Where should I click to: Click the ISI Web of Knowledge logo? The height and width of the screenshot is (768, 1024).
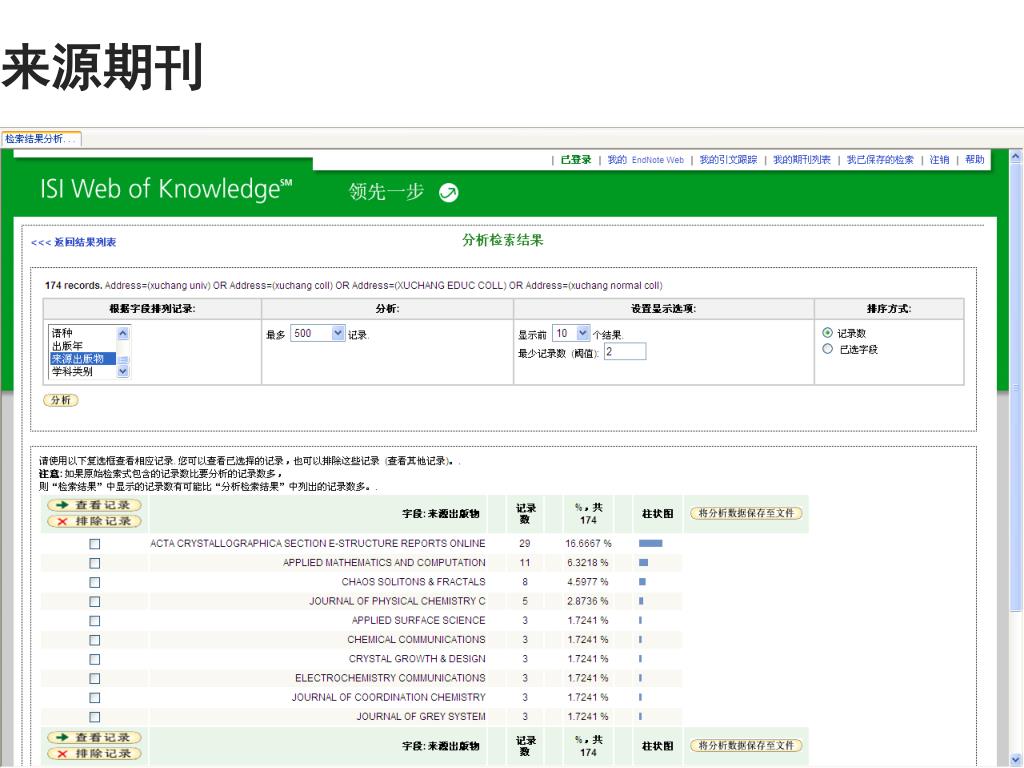166,189
